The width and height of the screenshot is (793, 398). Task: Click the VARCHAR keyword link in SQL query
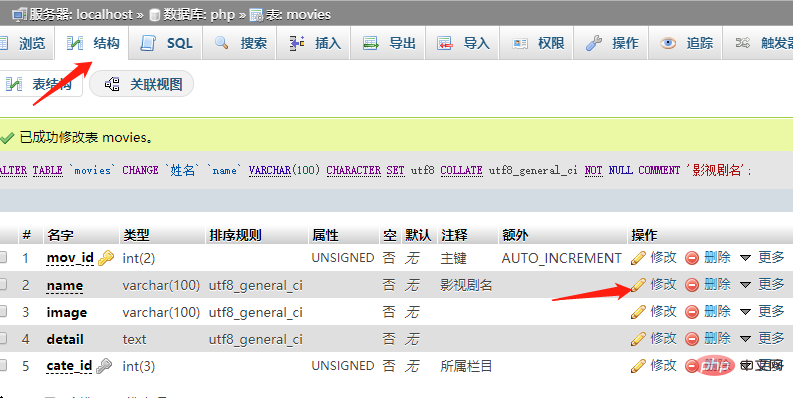(x=270, y=170)
